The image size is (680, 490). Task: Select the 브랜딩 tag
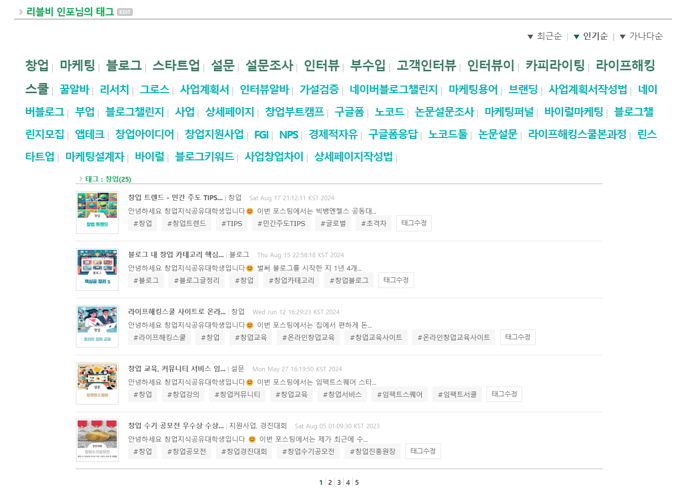[x=523, y=89]
